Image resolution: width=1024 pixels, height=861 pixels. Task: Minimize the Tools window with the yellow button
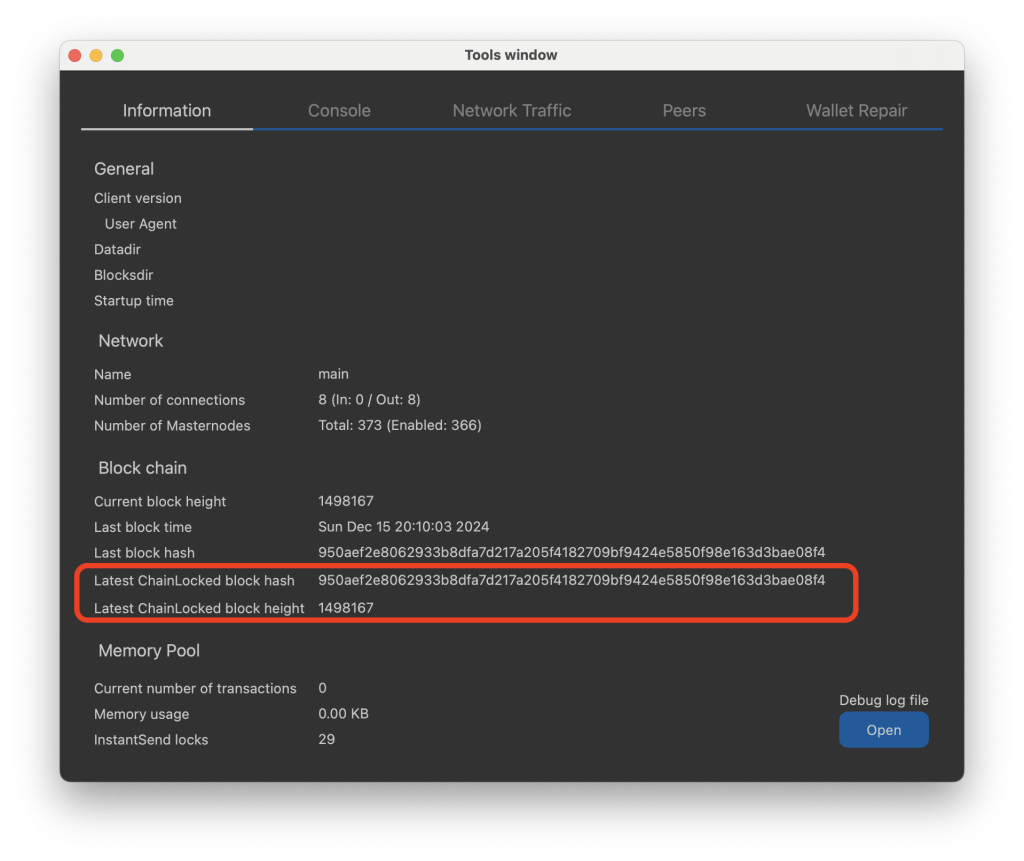(96, 56)
